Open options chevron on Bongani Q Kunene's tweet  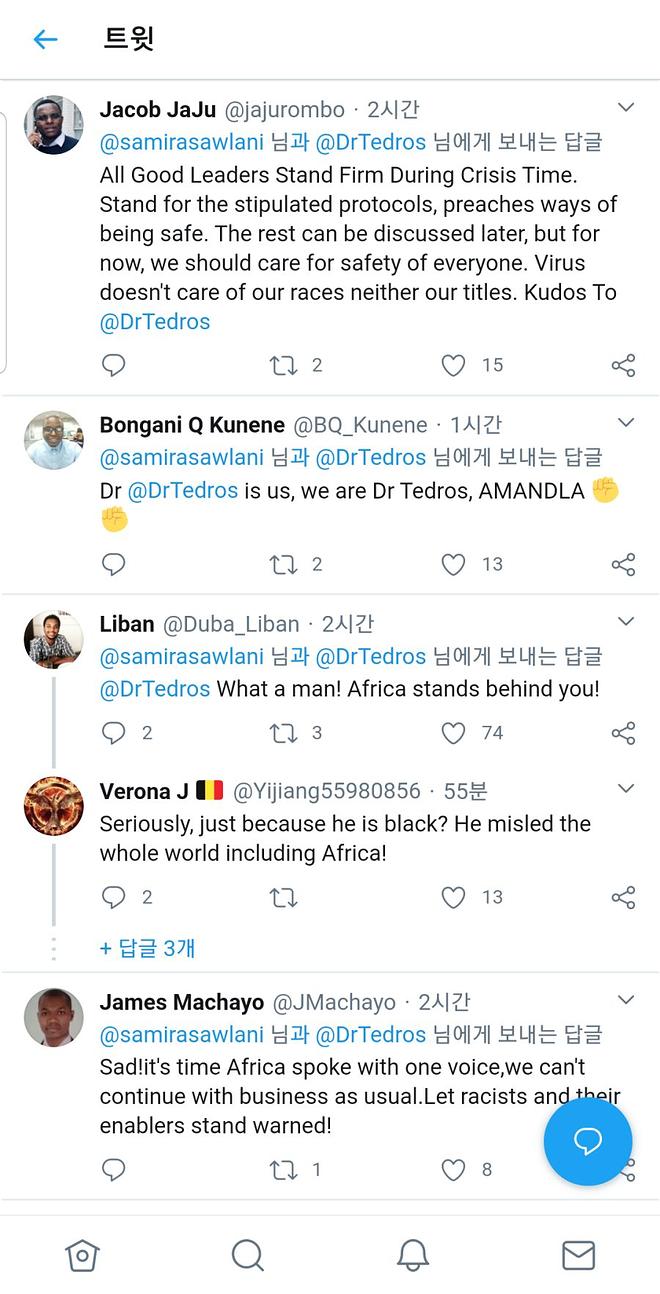click(x=626, y=423)
